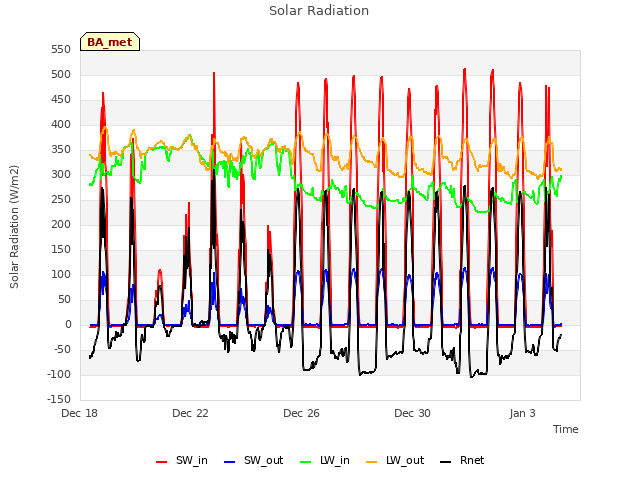Click the 0 y-axis tick label

click(68, 324)
